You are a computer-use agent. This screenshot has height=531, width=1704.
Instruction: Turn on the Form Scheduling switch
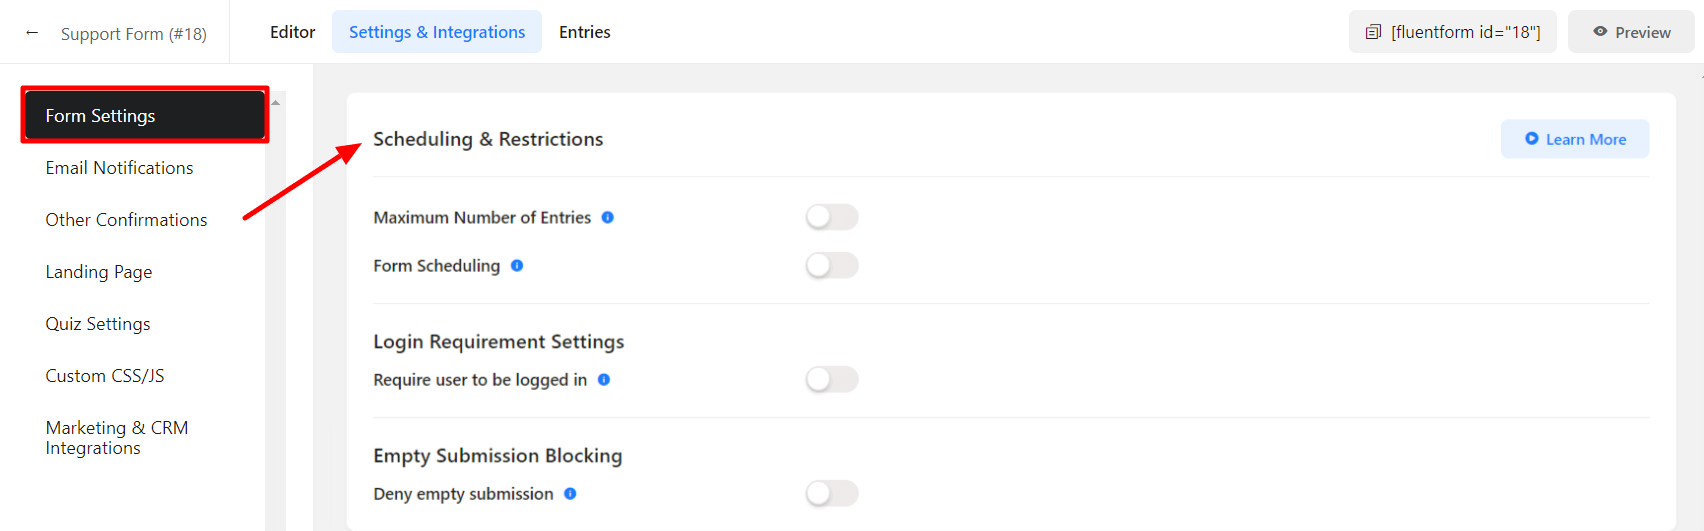pyautogui.click(x=831, y=265)
